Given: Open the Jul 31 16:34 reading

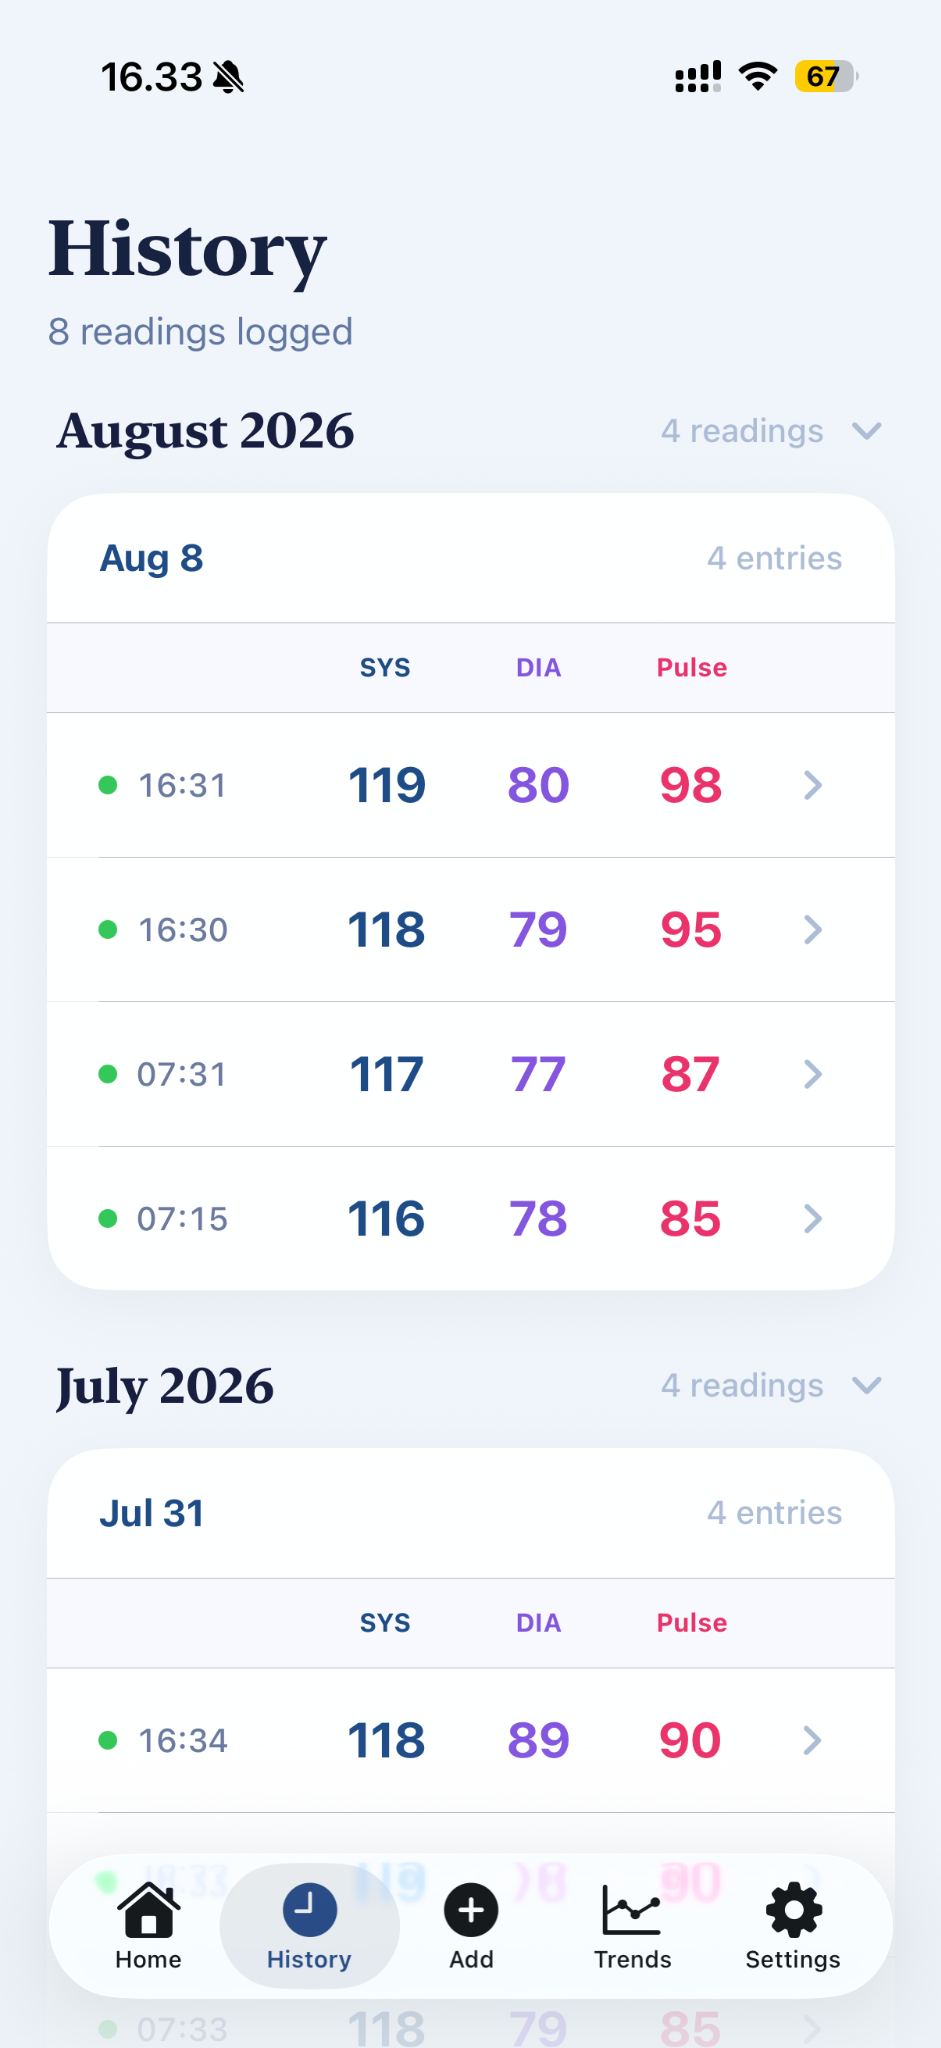Looking at the screenshot, I should point(471,1740).
